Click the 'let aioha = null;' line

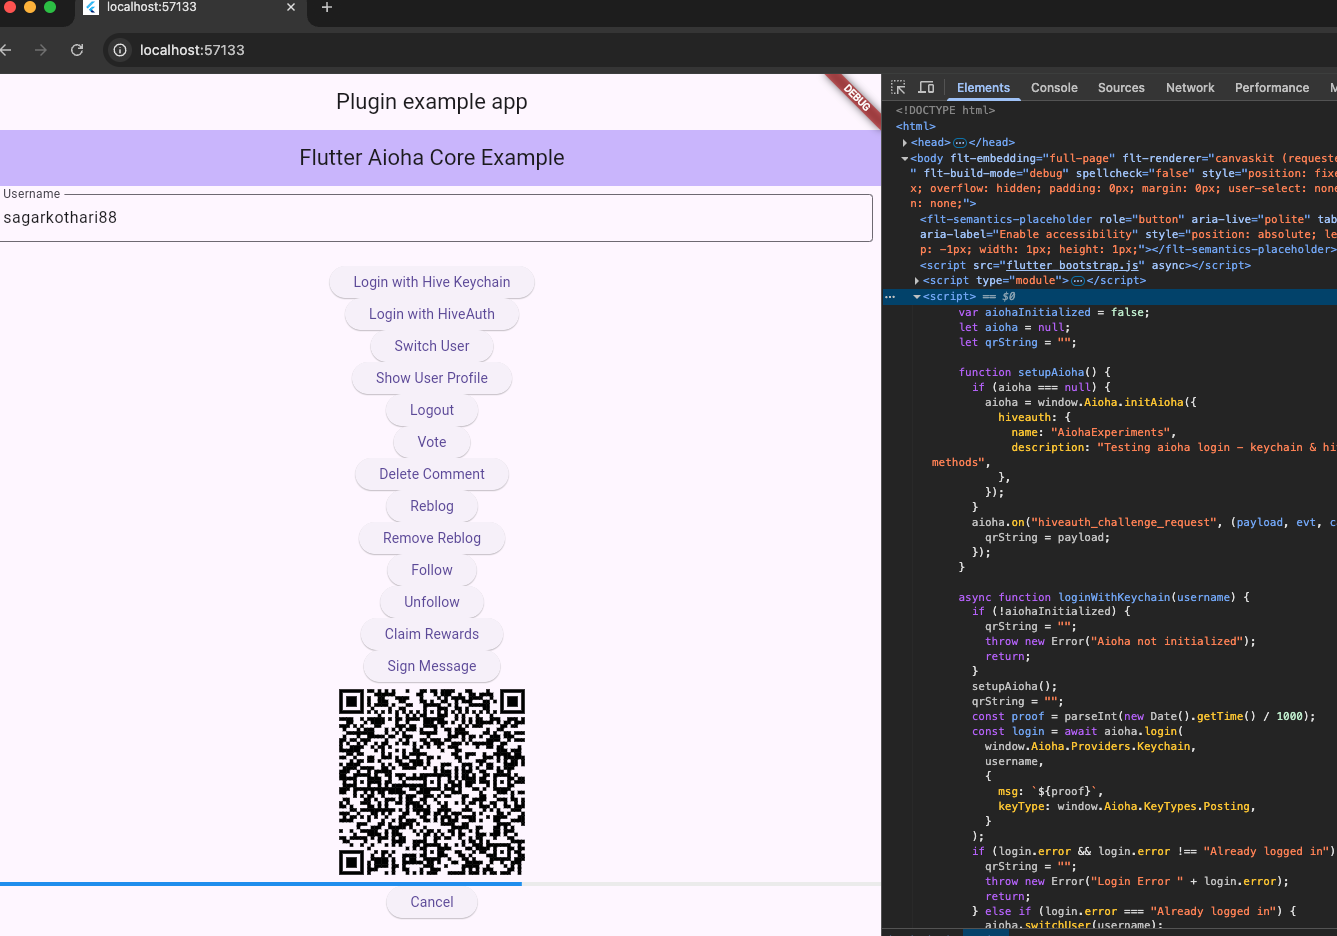pos(1014,328)
